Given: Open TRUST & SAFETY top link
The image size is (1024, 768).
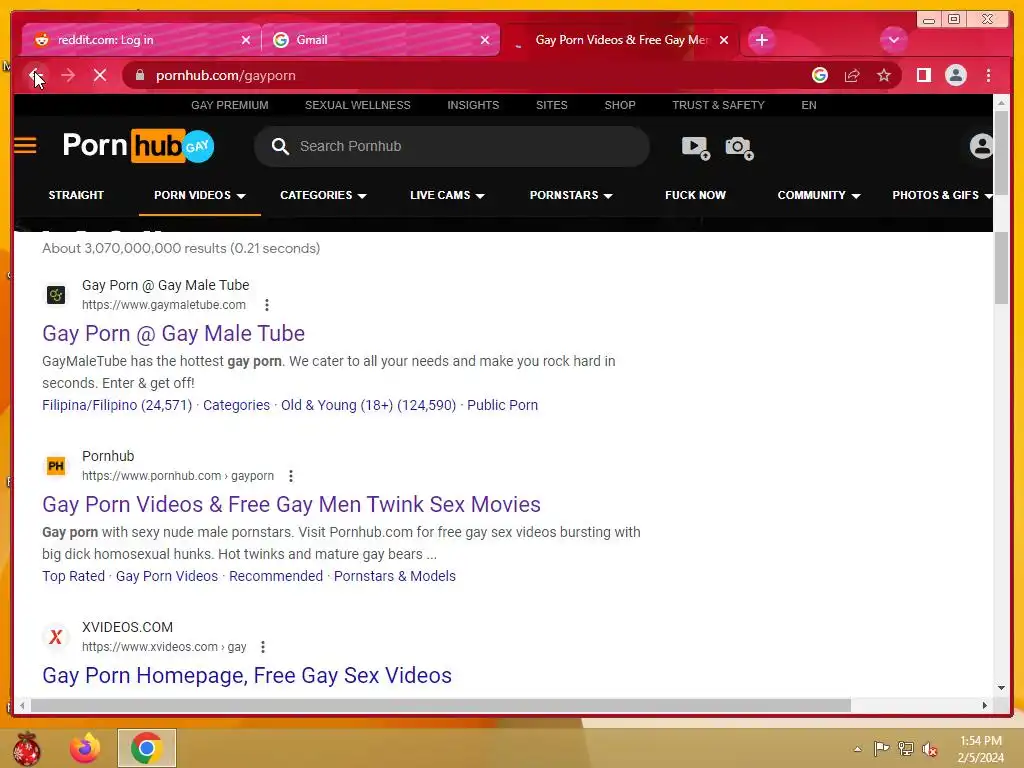Looking at the screenshot, I should 718,105.
